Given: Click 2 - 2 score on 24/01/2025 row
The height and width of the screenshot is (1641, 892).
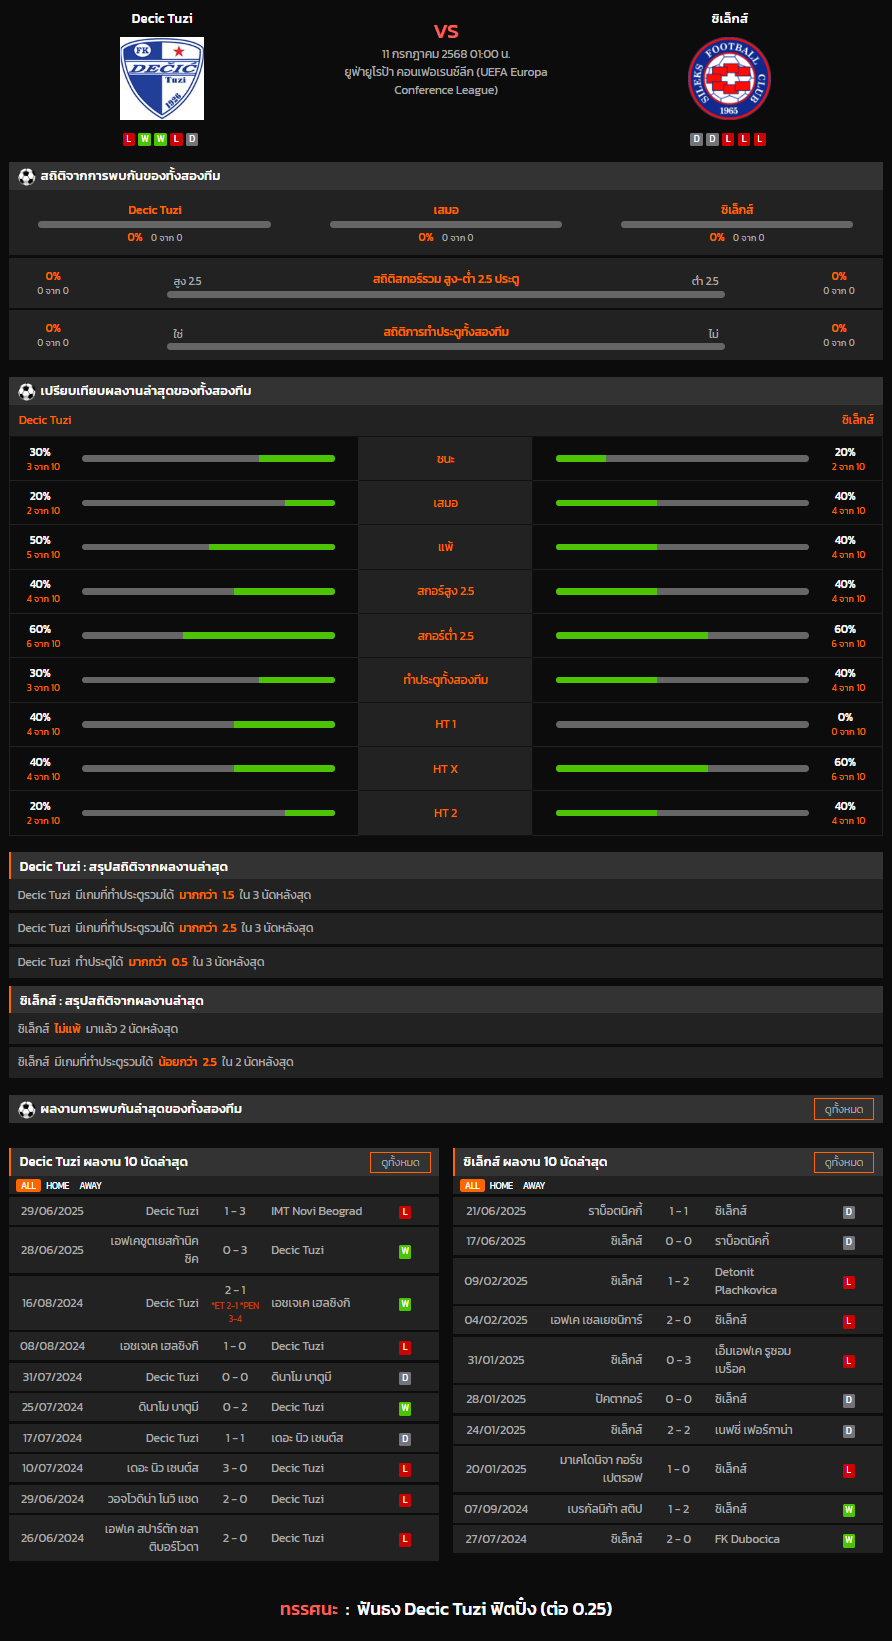Looking at the screenshot, I should 679,1431.
